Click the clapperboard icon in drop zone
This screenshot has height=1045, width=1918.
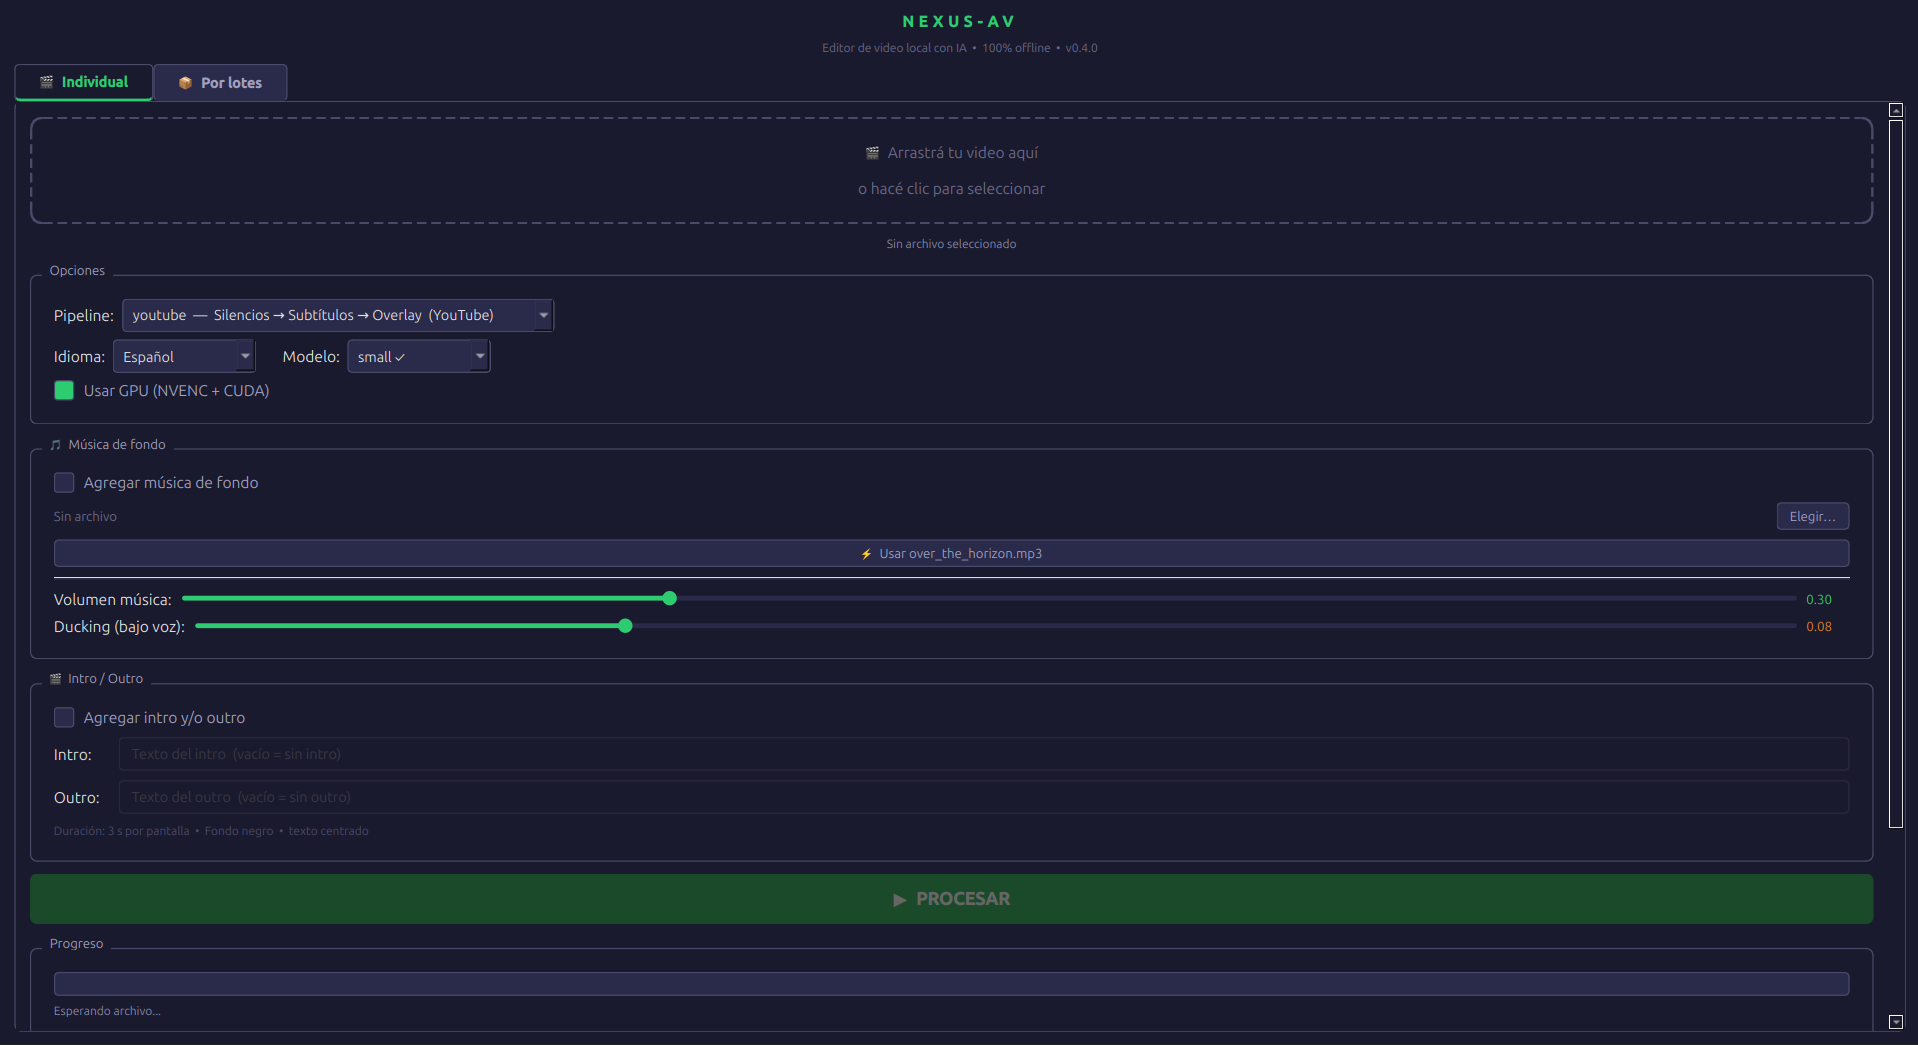(872, 153)
